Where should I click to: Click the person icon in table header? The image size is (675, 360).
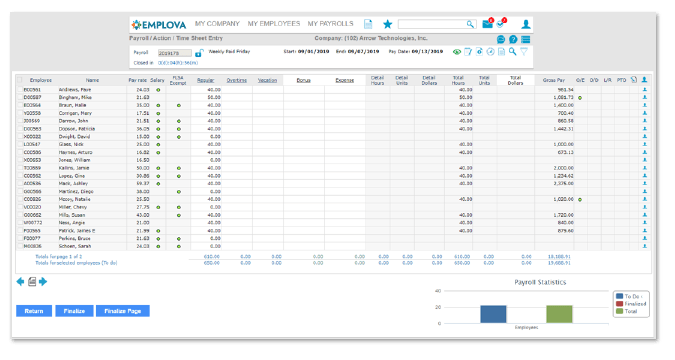click(x=644, y=80)
